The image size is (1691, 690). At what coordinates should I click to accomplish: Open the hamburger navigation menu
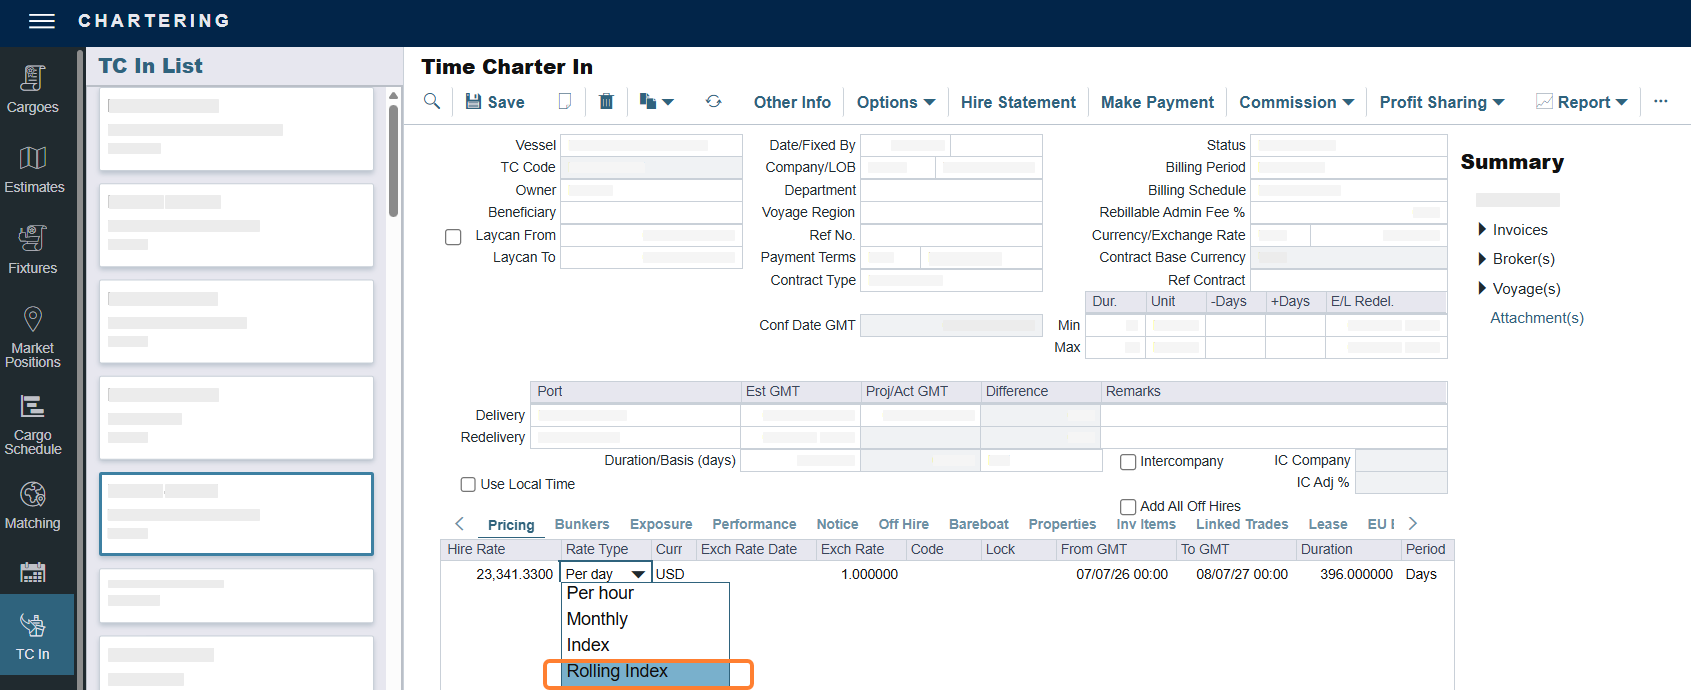tap(42, 21)
